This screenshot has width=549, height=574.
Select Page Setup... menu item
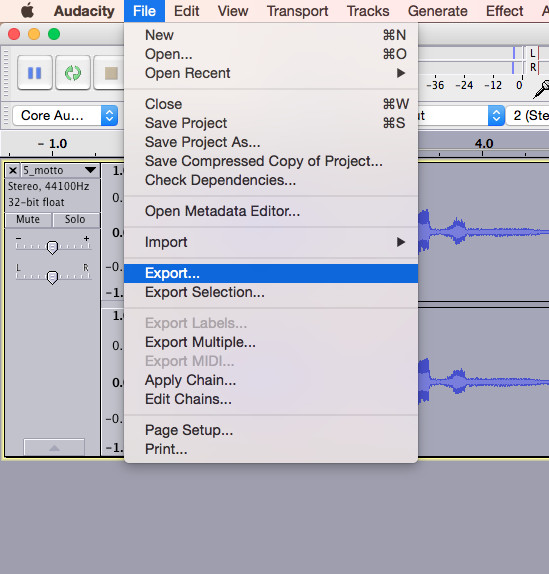pos(271,430)
